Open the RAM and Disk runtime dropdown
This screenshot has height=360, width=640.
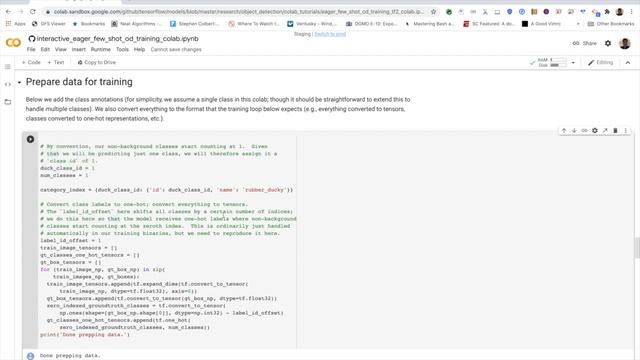(573, 63)
